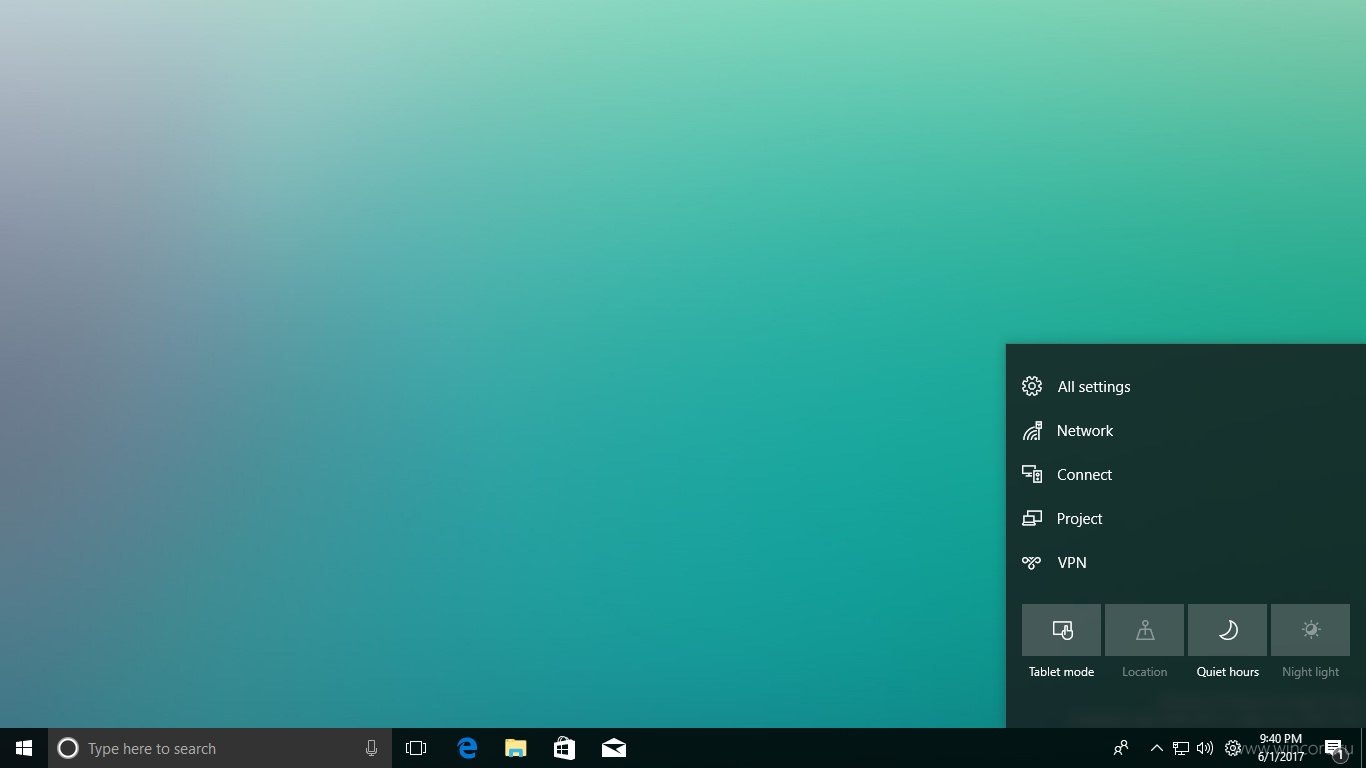The height and width of the screenshot is (768, 1366).
Task: Open the Windows Start menu
Action: (x=24, y=748)
